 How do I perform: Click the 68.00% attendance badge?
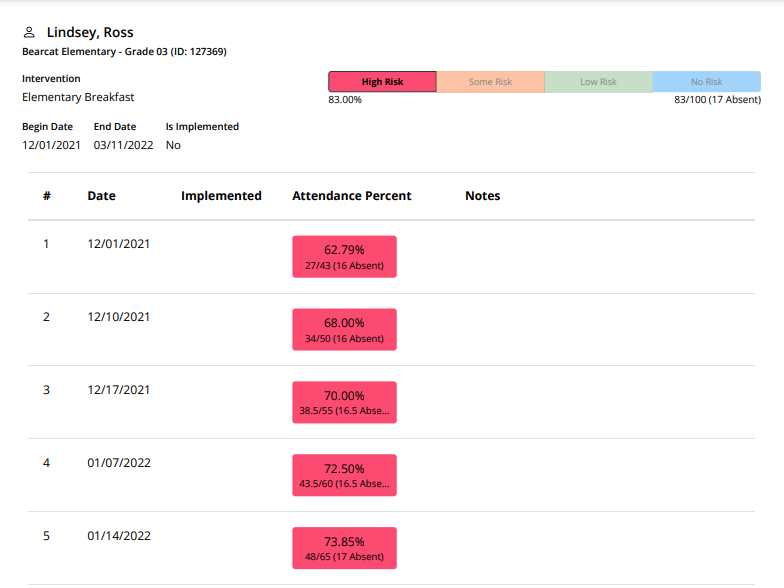coord(344,330)
